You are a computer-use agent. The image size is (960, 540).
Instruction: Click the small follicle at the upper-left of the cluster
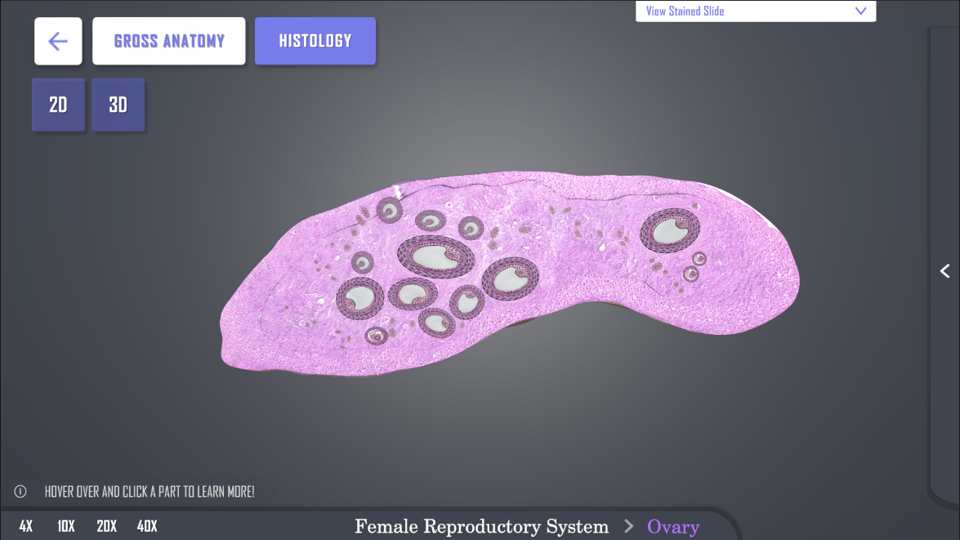click(x=389, y=210)
